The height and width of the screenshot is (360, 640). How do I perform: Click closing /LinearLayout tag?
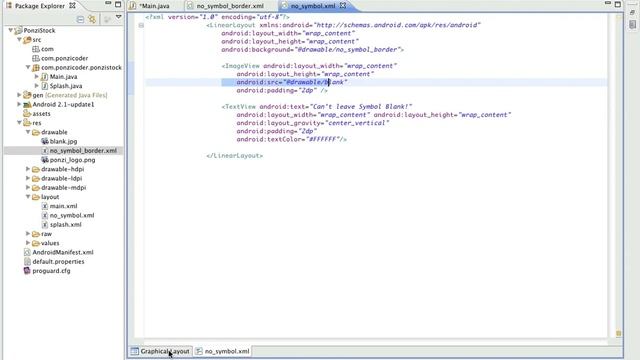235,156
